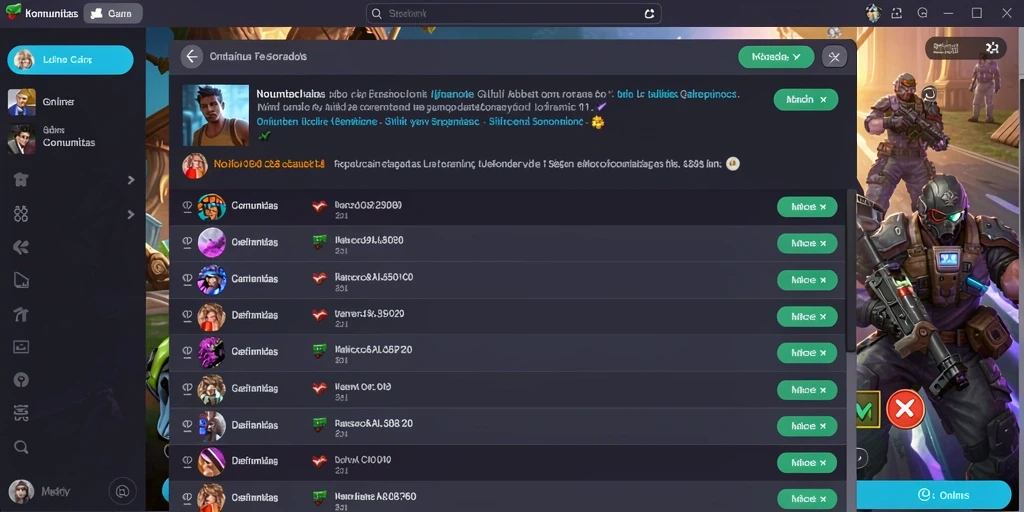Toggle the pin marker on the purple spiky avatar row

tap(187, 352)
